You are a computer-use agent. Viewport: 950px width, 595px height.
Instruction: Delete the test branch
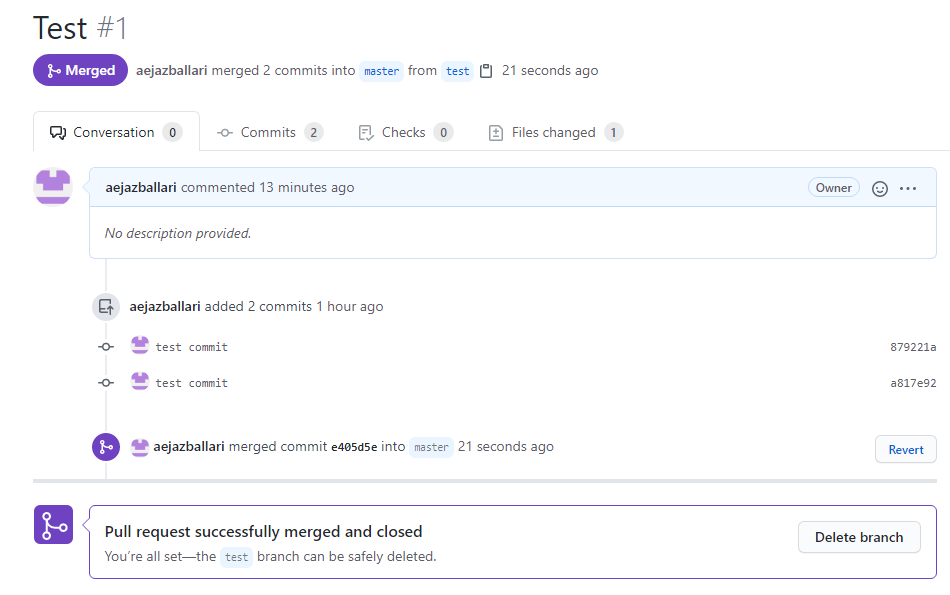[x=859, y=537]
